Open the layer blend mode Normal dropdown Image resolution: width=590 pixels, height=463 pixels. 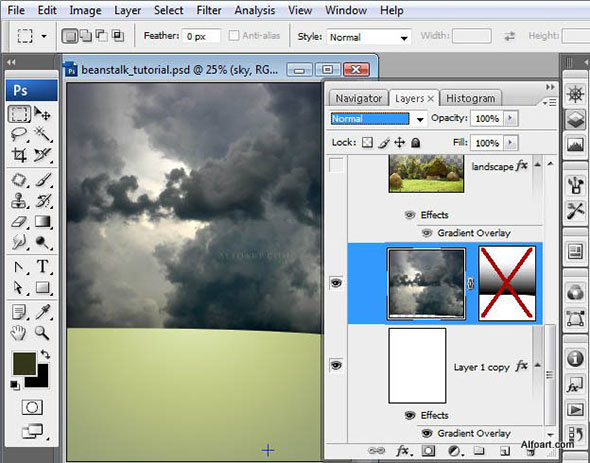[378, 119]
